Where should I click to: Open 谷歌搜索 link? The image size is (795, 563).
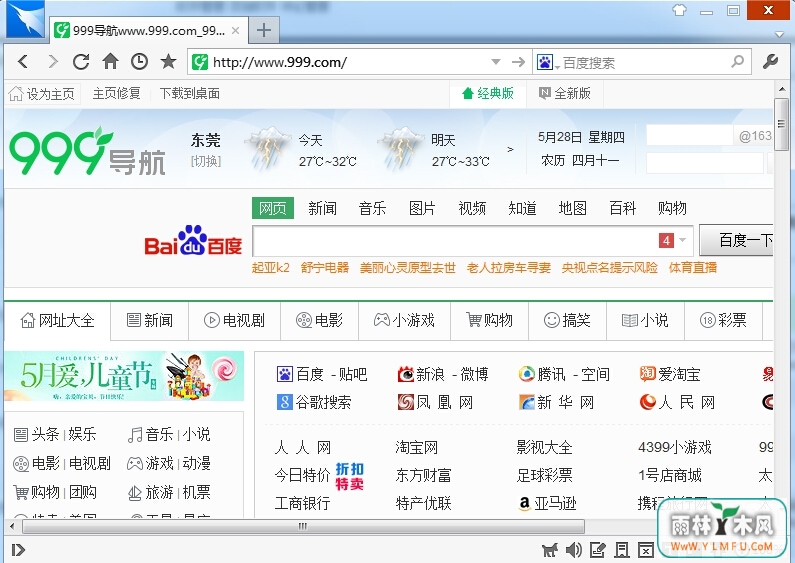point(314,402)
